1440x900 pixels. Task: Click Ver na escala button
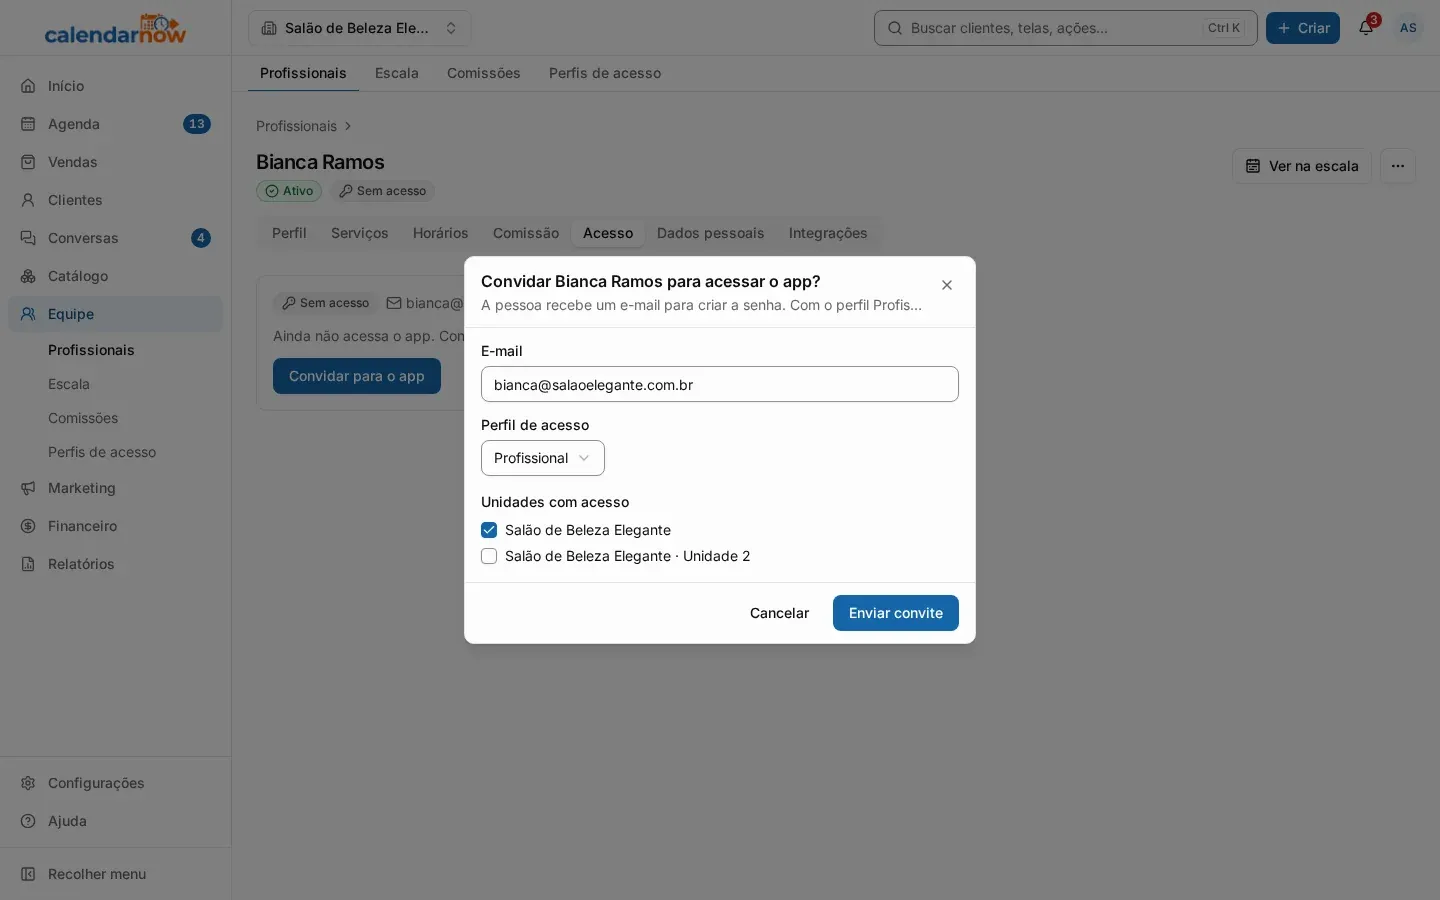(x=1302, y=166)
